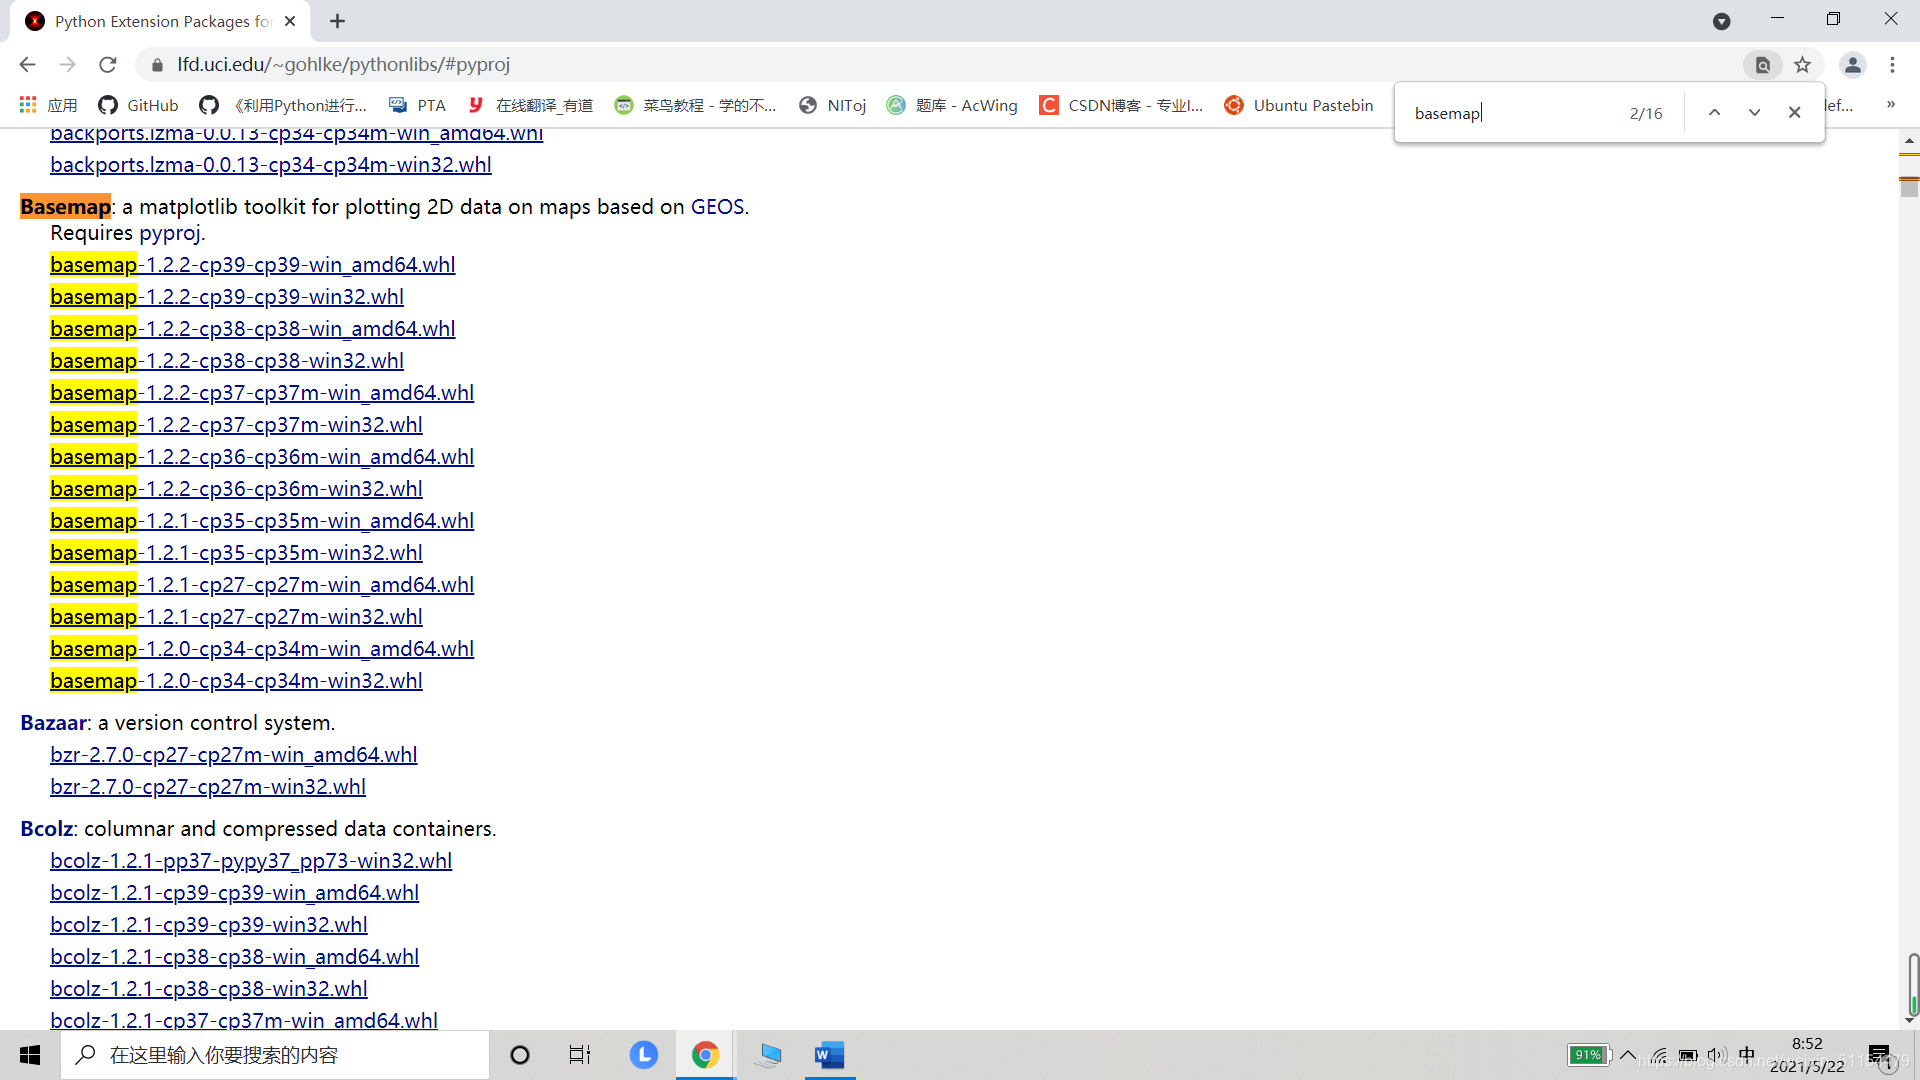
Task: Select the Python Extension Packages tab
Action: [x=160, y=21]
